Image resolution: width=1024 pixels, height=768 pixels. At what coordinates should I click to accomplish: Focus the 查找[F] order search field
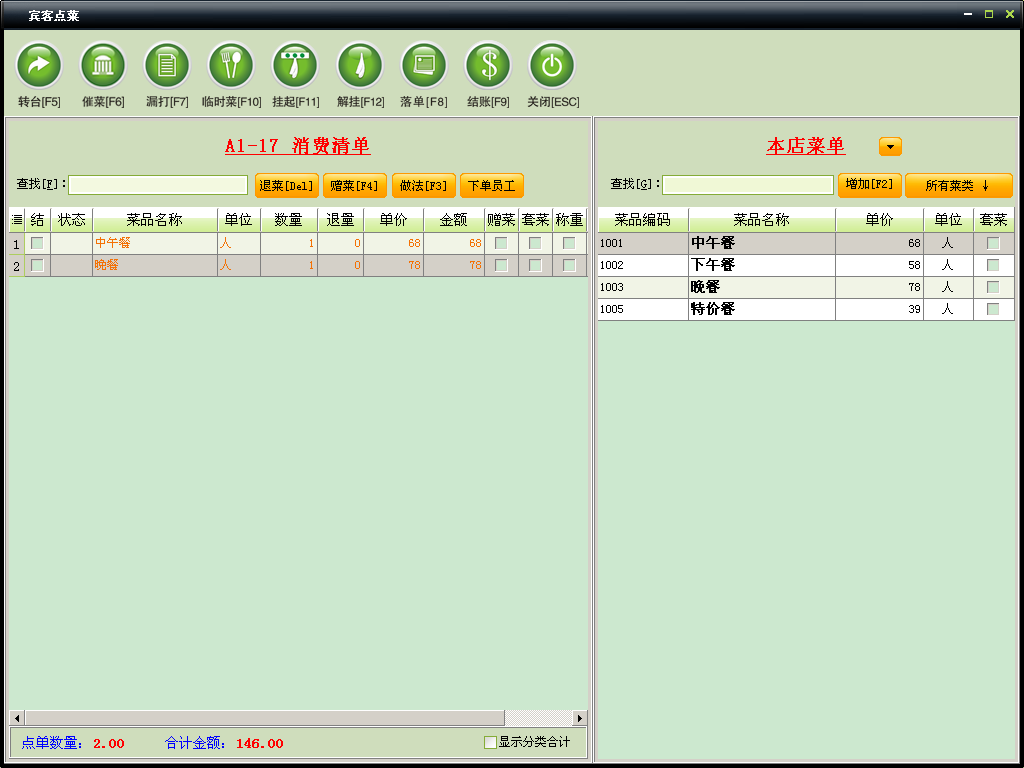coord(158,185)
